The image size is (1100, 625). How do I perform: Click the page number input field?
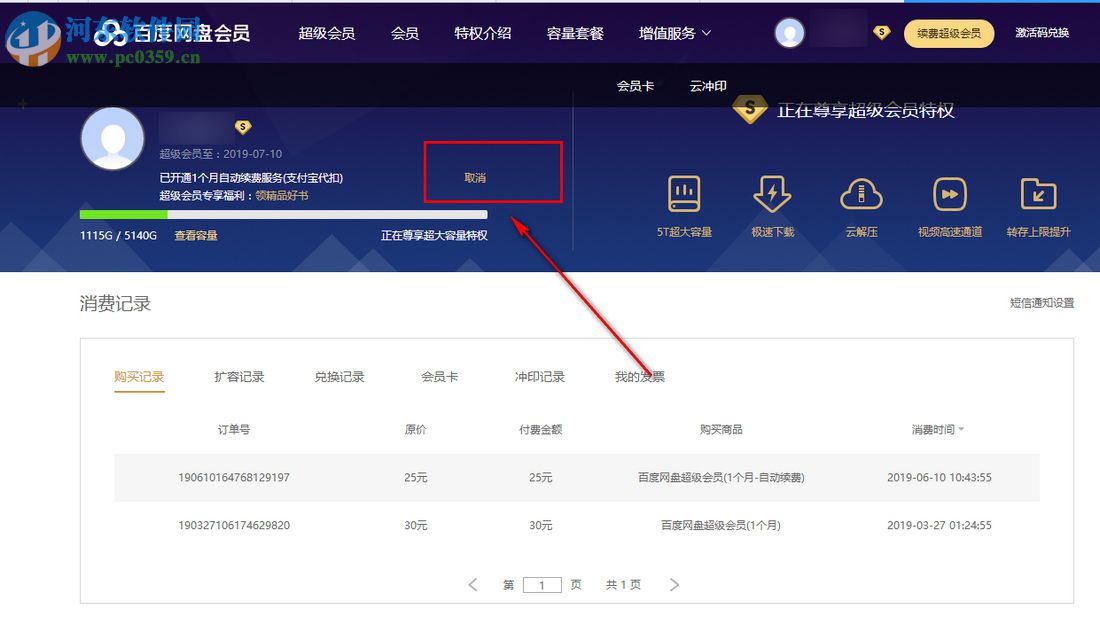[542, 585]
